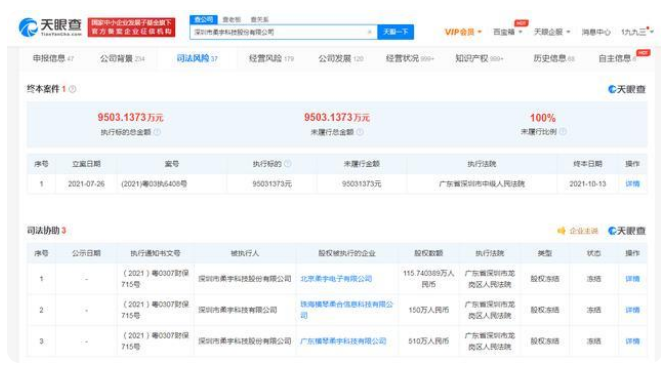Open the 北京柔宇电子有限公司 company link
Screen dimensions: 661x375
pos(336,279)
